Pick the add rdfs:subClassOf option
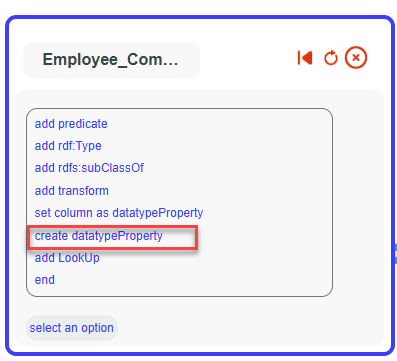397x361 pixels. point(89,168)
